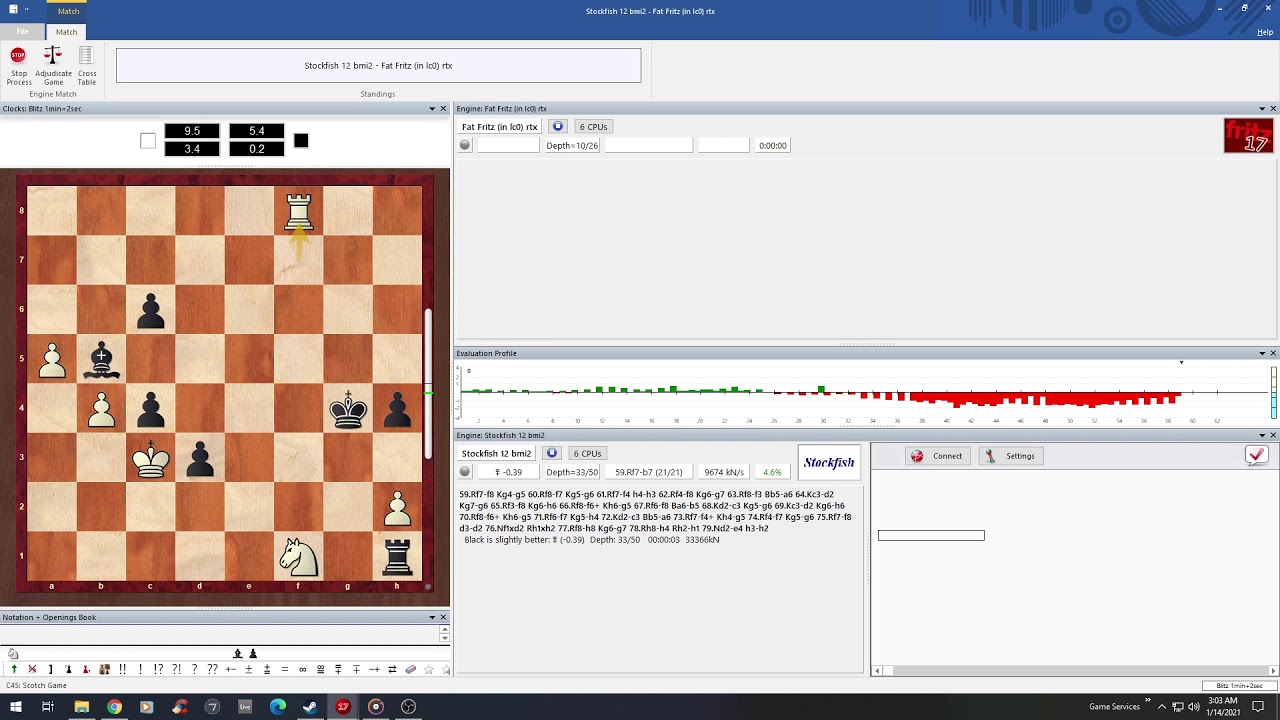Change Stockfish 6 CPUs setting
1280x720 pixels.
click(587, 454)
